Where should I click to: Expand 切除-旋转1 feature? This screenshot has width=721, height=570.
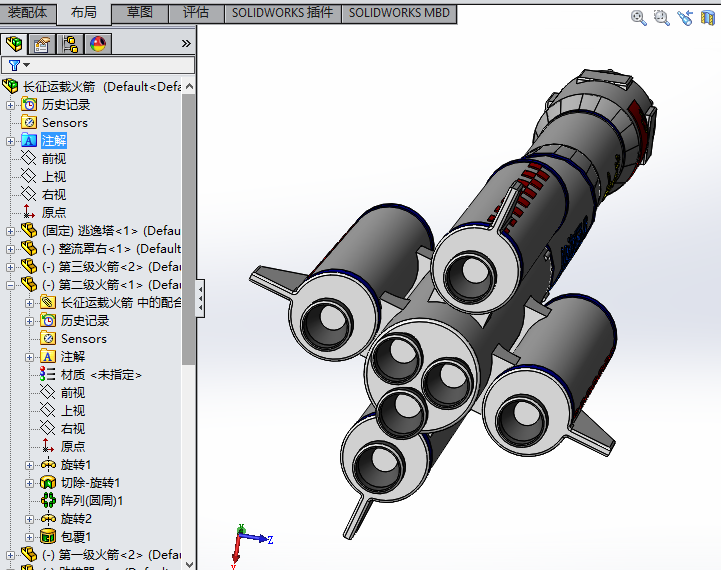(x=29, y=483)
